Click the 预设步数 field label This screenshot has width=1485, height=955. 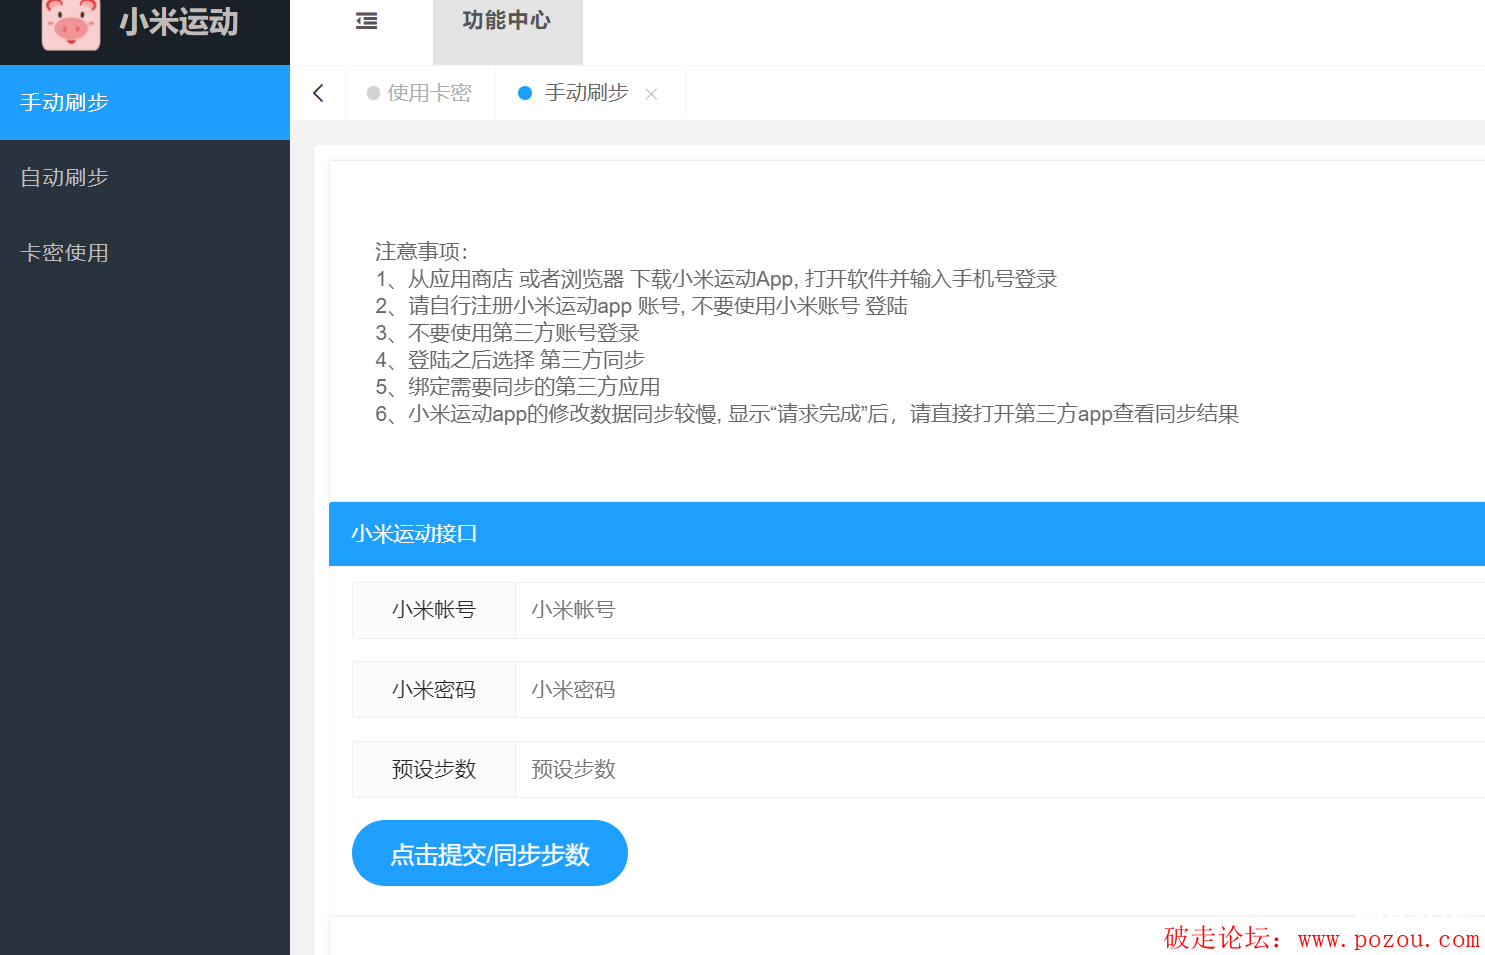(433, 770)
